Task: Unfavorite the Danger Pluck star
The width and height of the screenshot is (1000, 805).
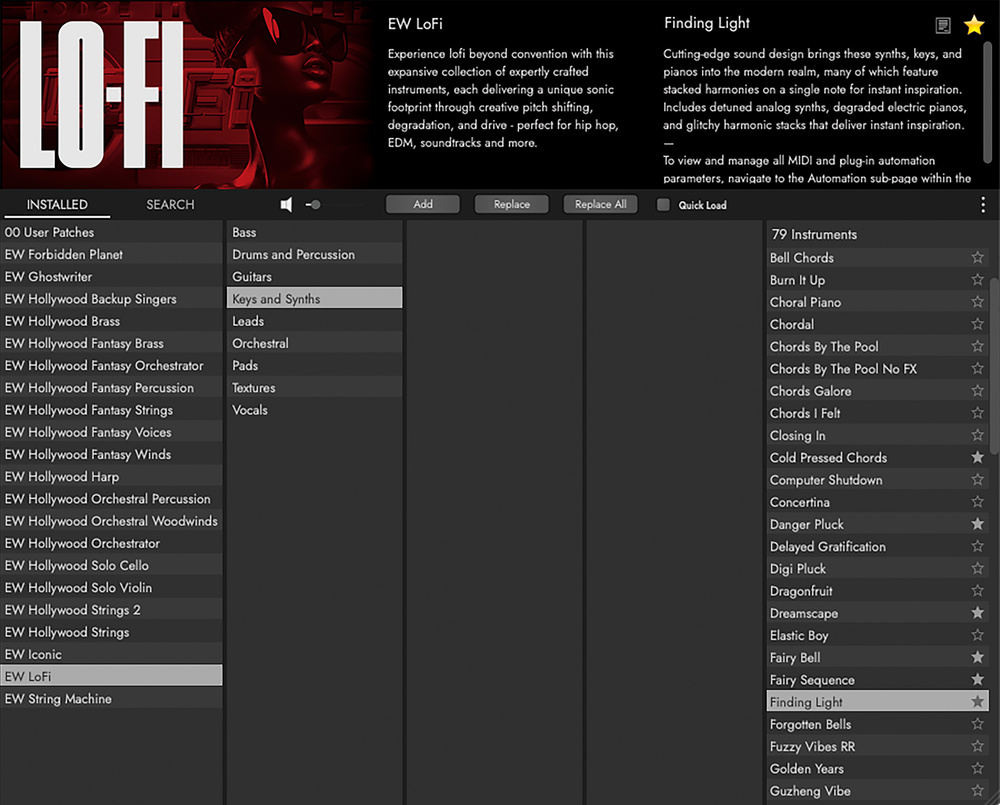Action: click(977, 524)
